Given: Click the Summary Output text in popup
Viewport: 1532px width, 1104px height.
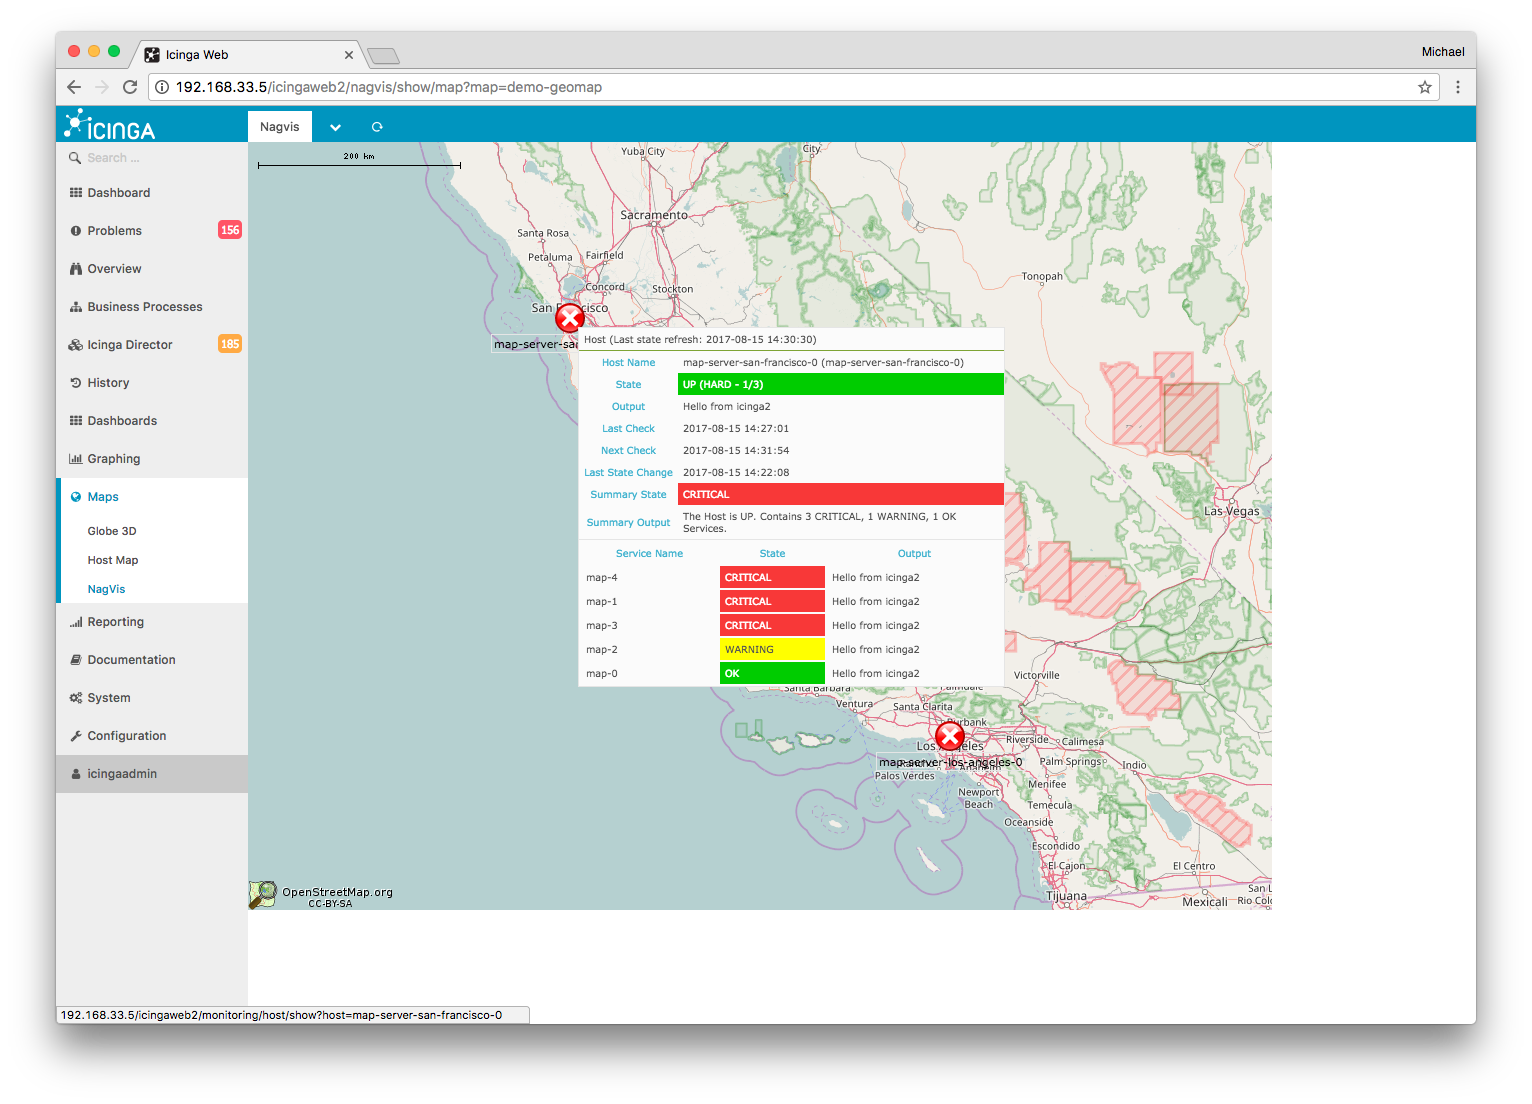Looking at the screenshot, I should click(819, 522).
